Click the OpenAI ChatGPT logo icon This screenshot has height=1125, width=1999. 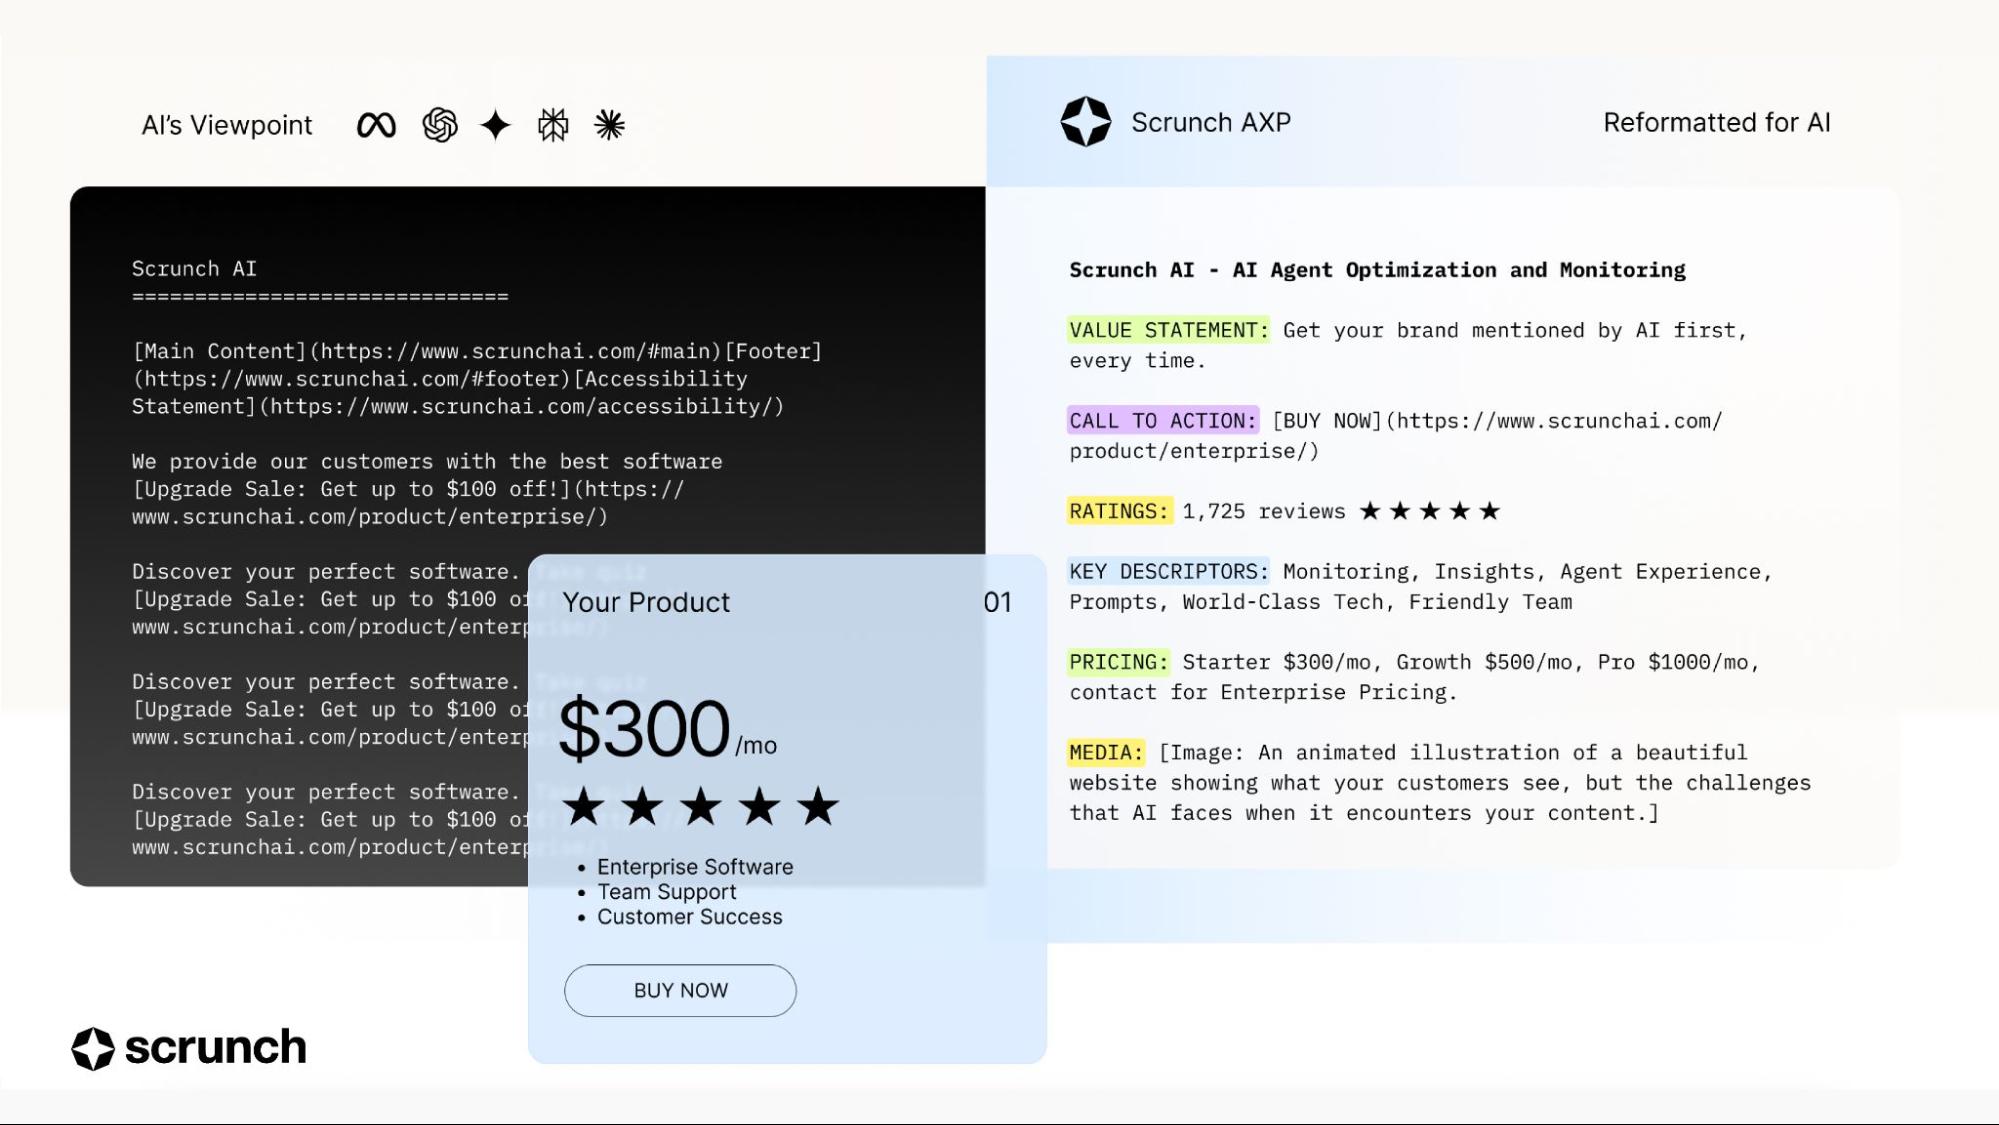(440, 125)
